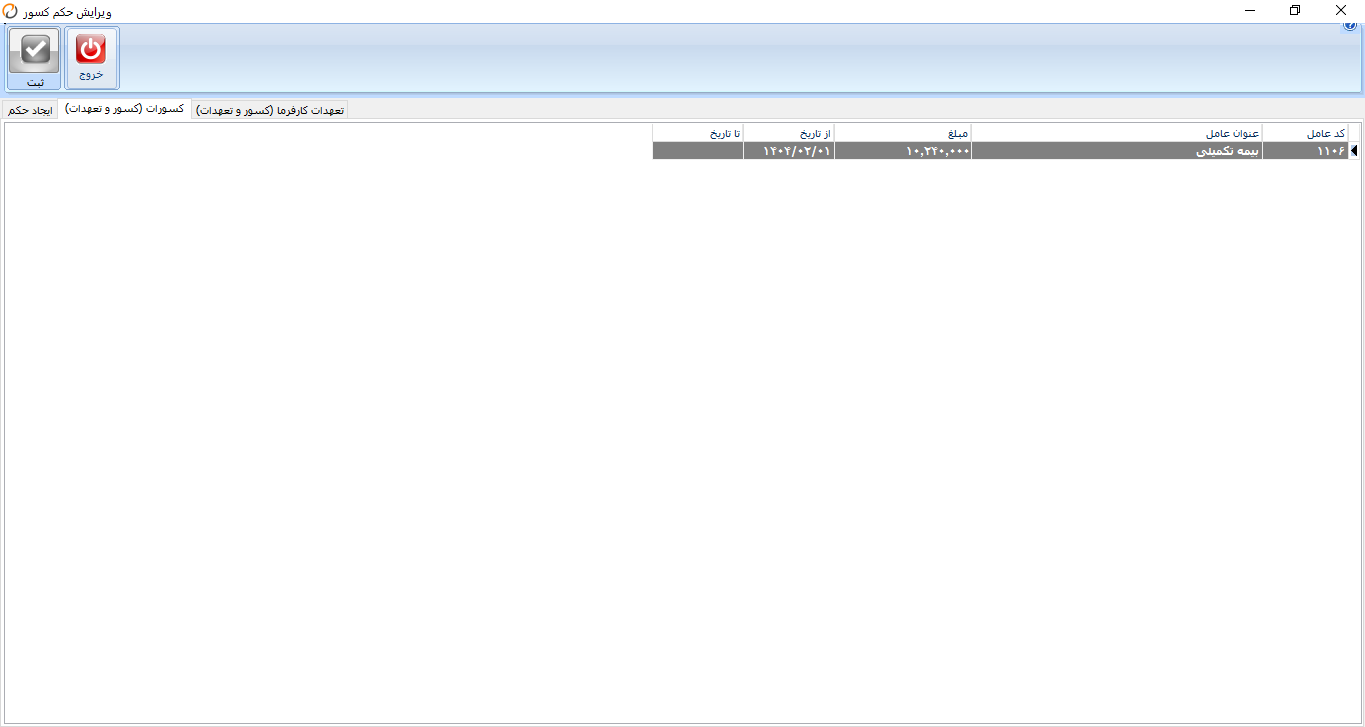The width and height of the screenshot is (1365, 727).
Task: Click the مبلغ column header
Action: [902, 133]
